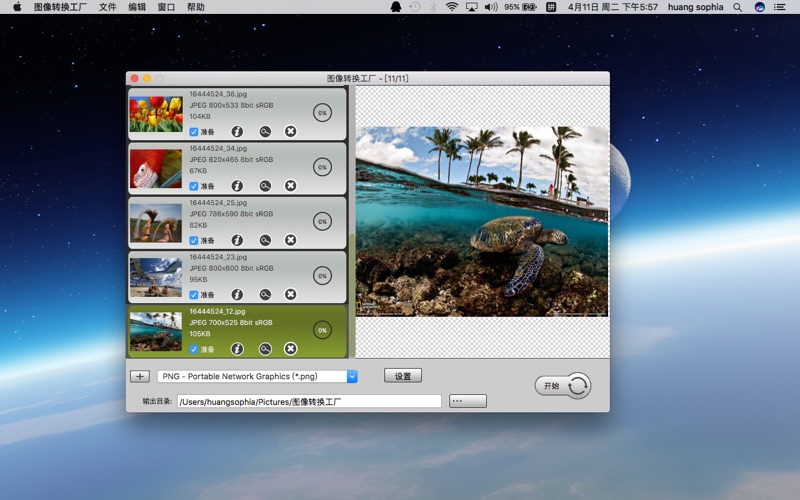
Task: Remove 16444524_38.jpg using its X icon
Action: 290,131
